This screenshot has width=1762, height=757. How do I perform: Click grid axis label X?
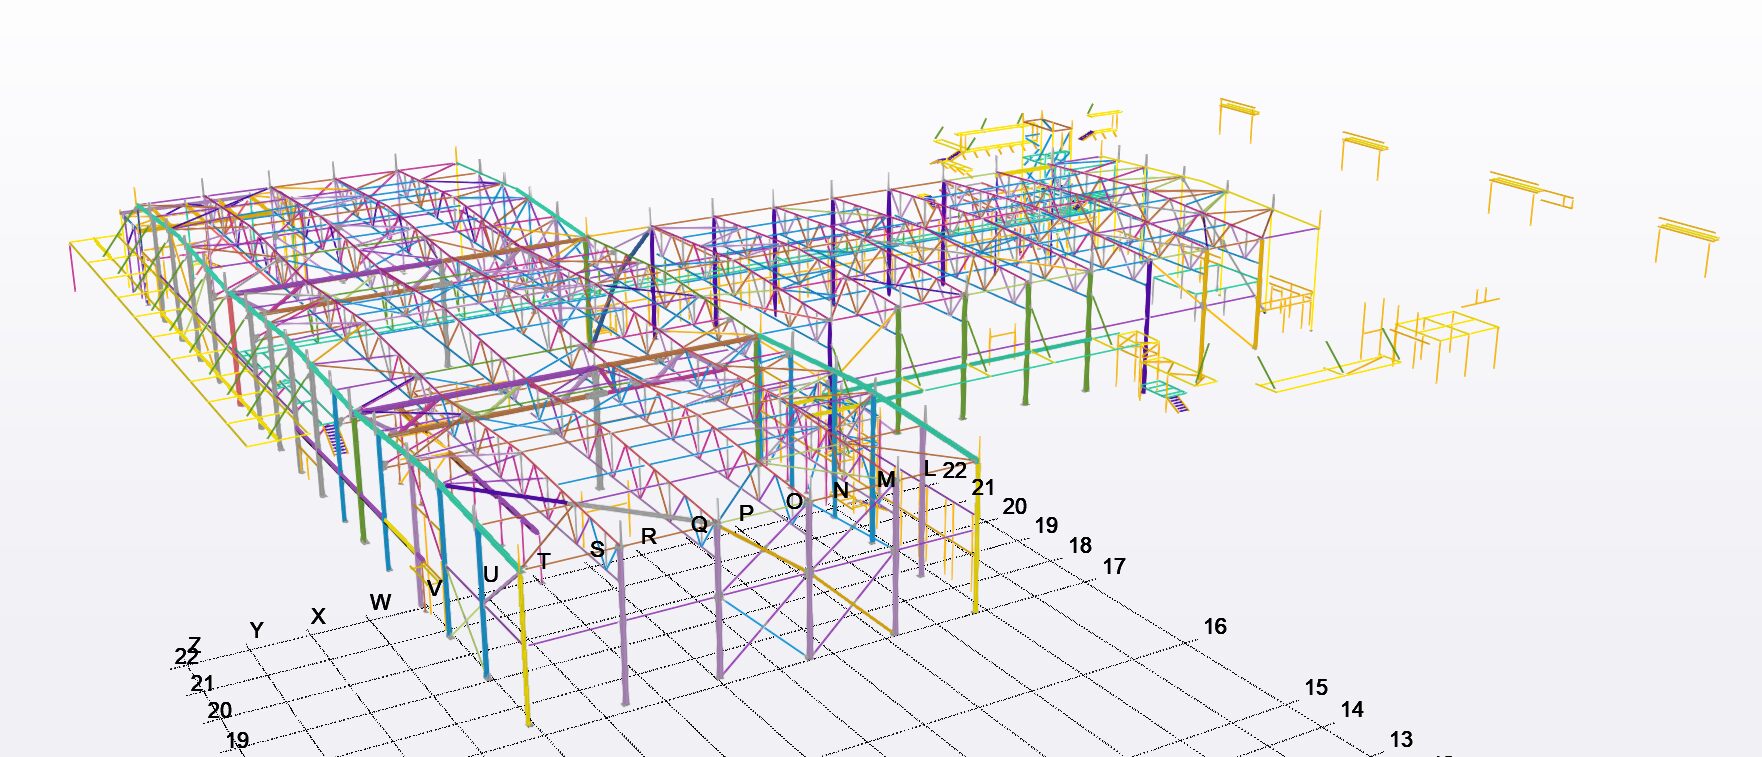(x=318, y=616)
